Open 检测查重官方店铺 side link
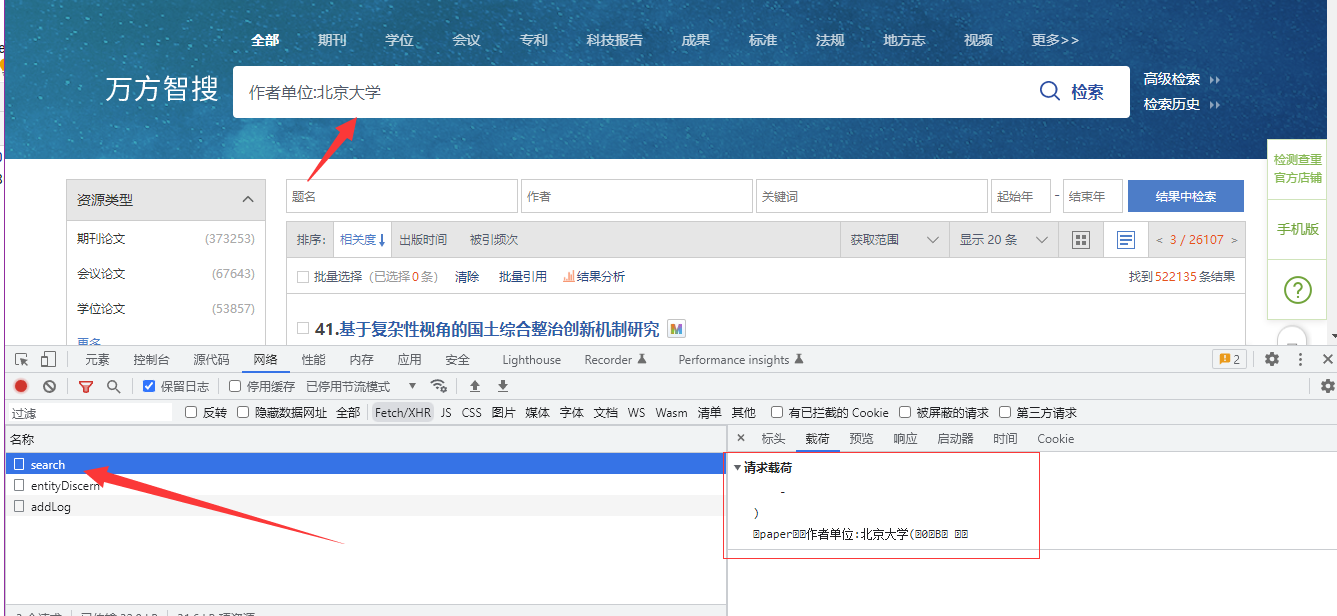Image resolution: width=1337 pixels, height=616 pixels. (x=1297, y=169)
